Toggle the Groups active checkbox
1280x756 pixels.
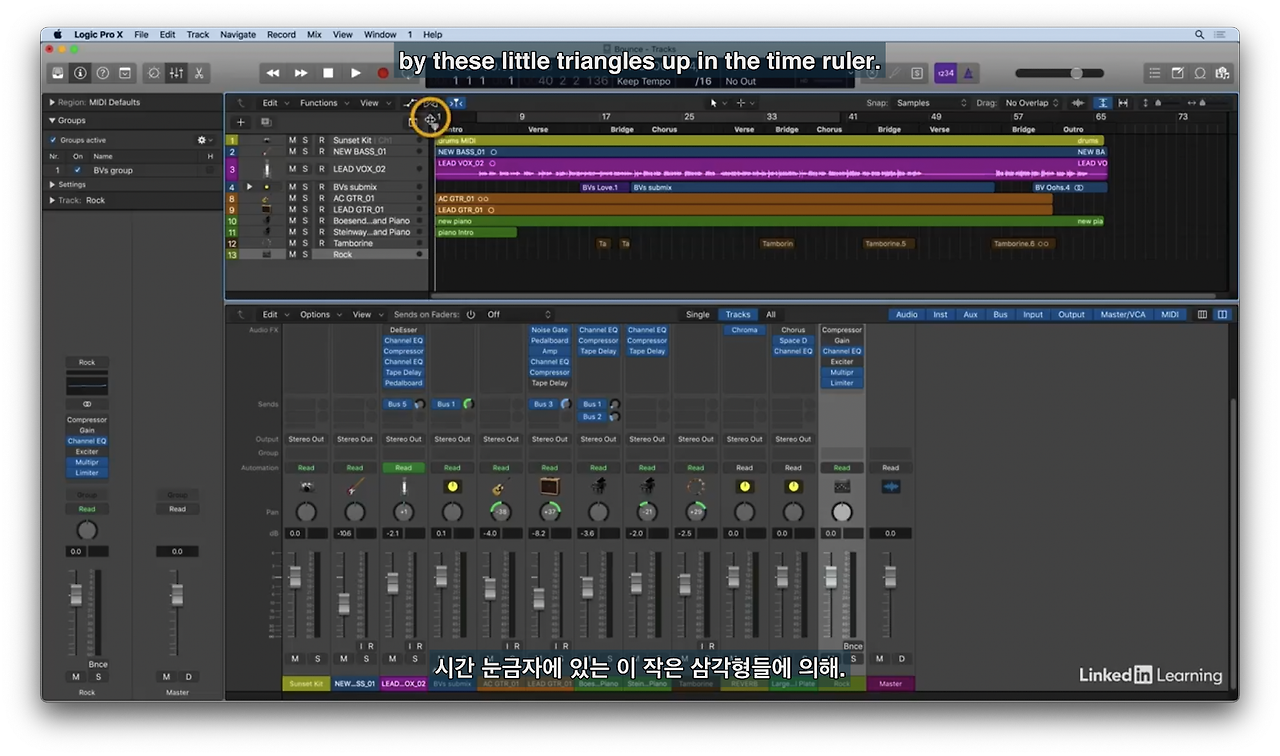pyautogui.click(x=54, y=140)
